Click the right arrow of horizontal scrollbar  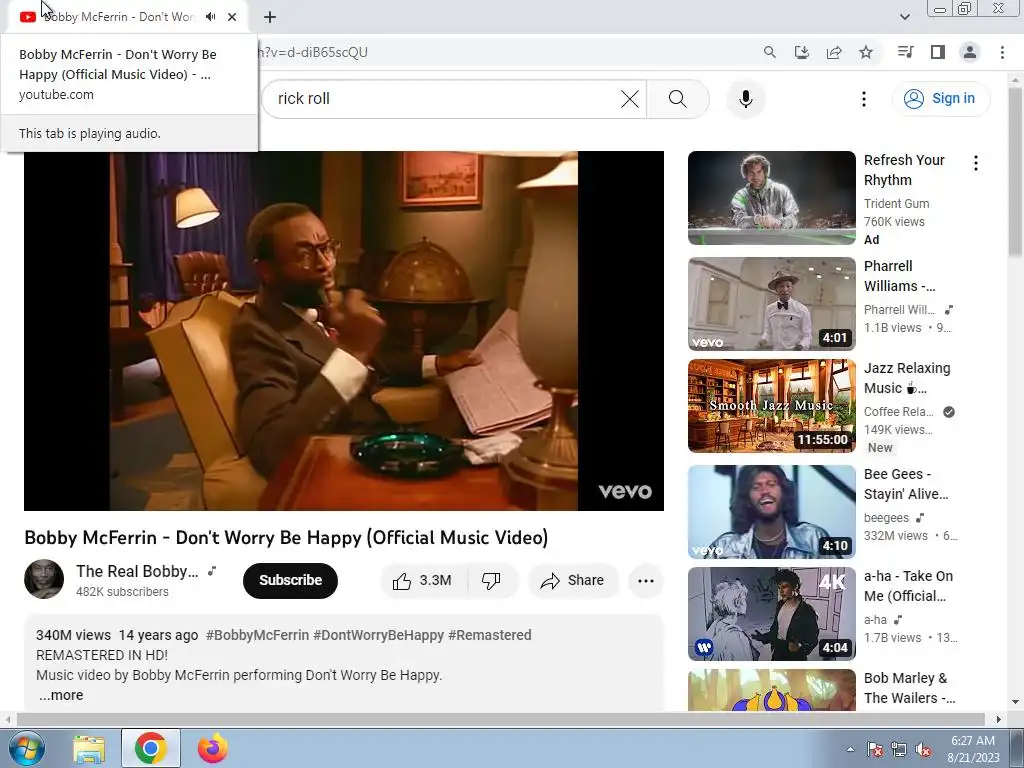[x=998, y=719]
